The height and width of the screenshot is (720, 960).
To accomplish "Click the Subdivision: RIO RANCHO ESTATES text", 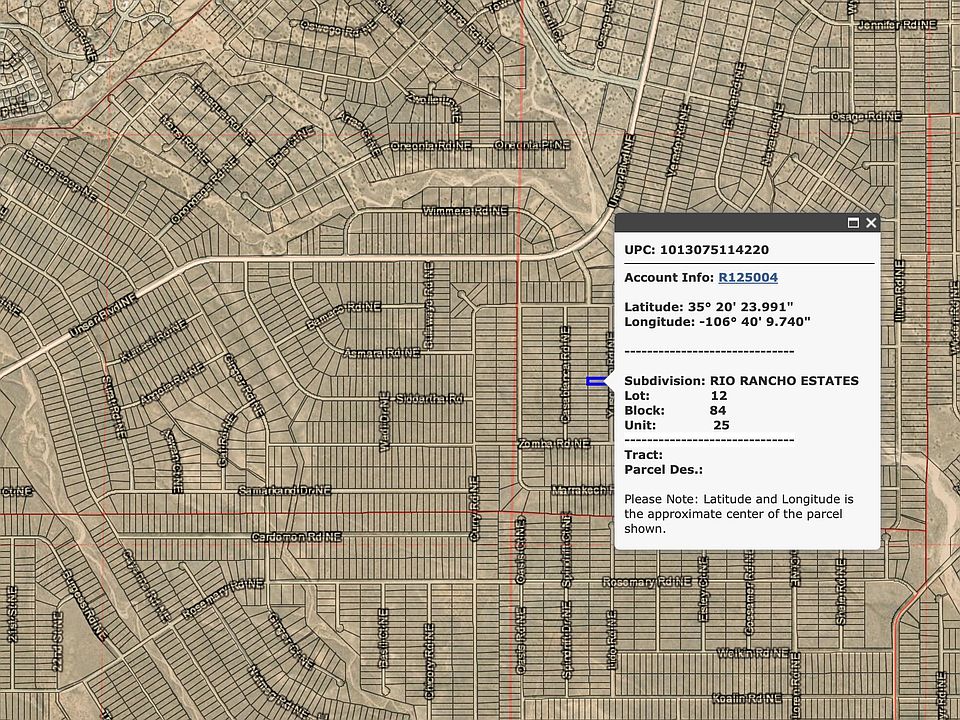I will (741, 381).
